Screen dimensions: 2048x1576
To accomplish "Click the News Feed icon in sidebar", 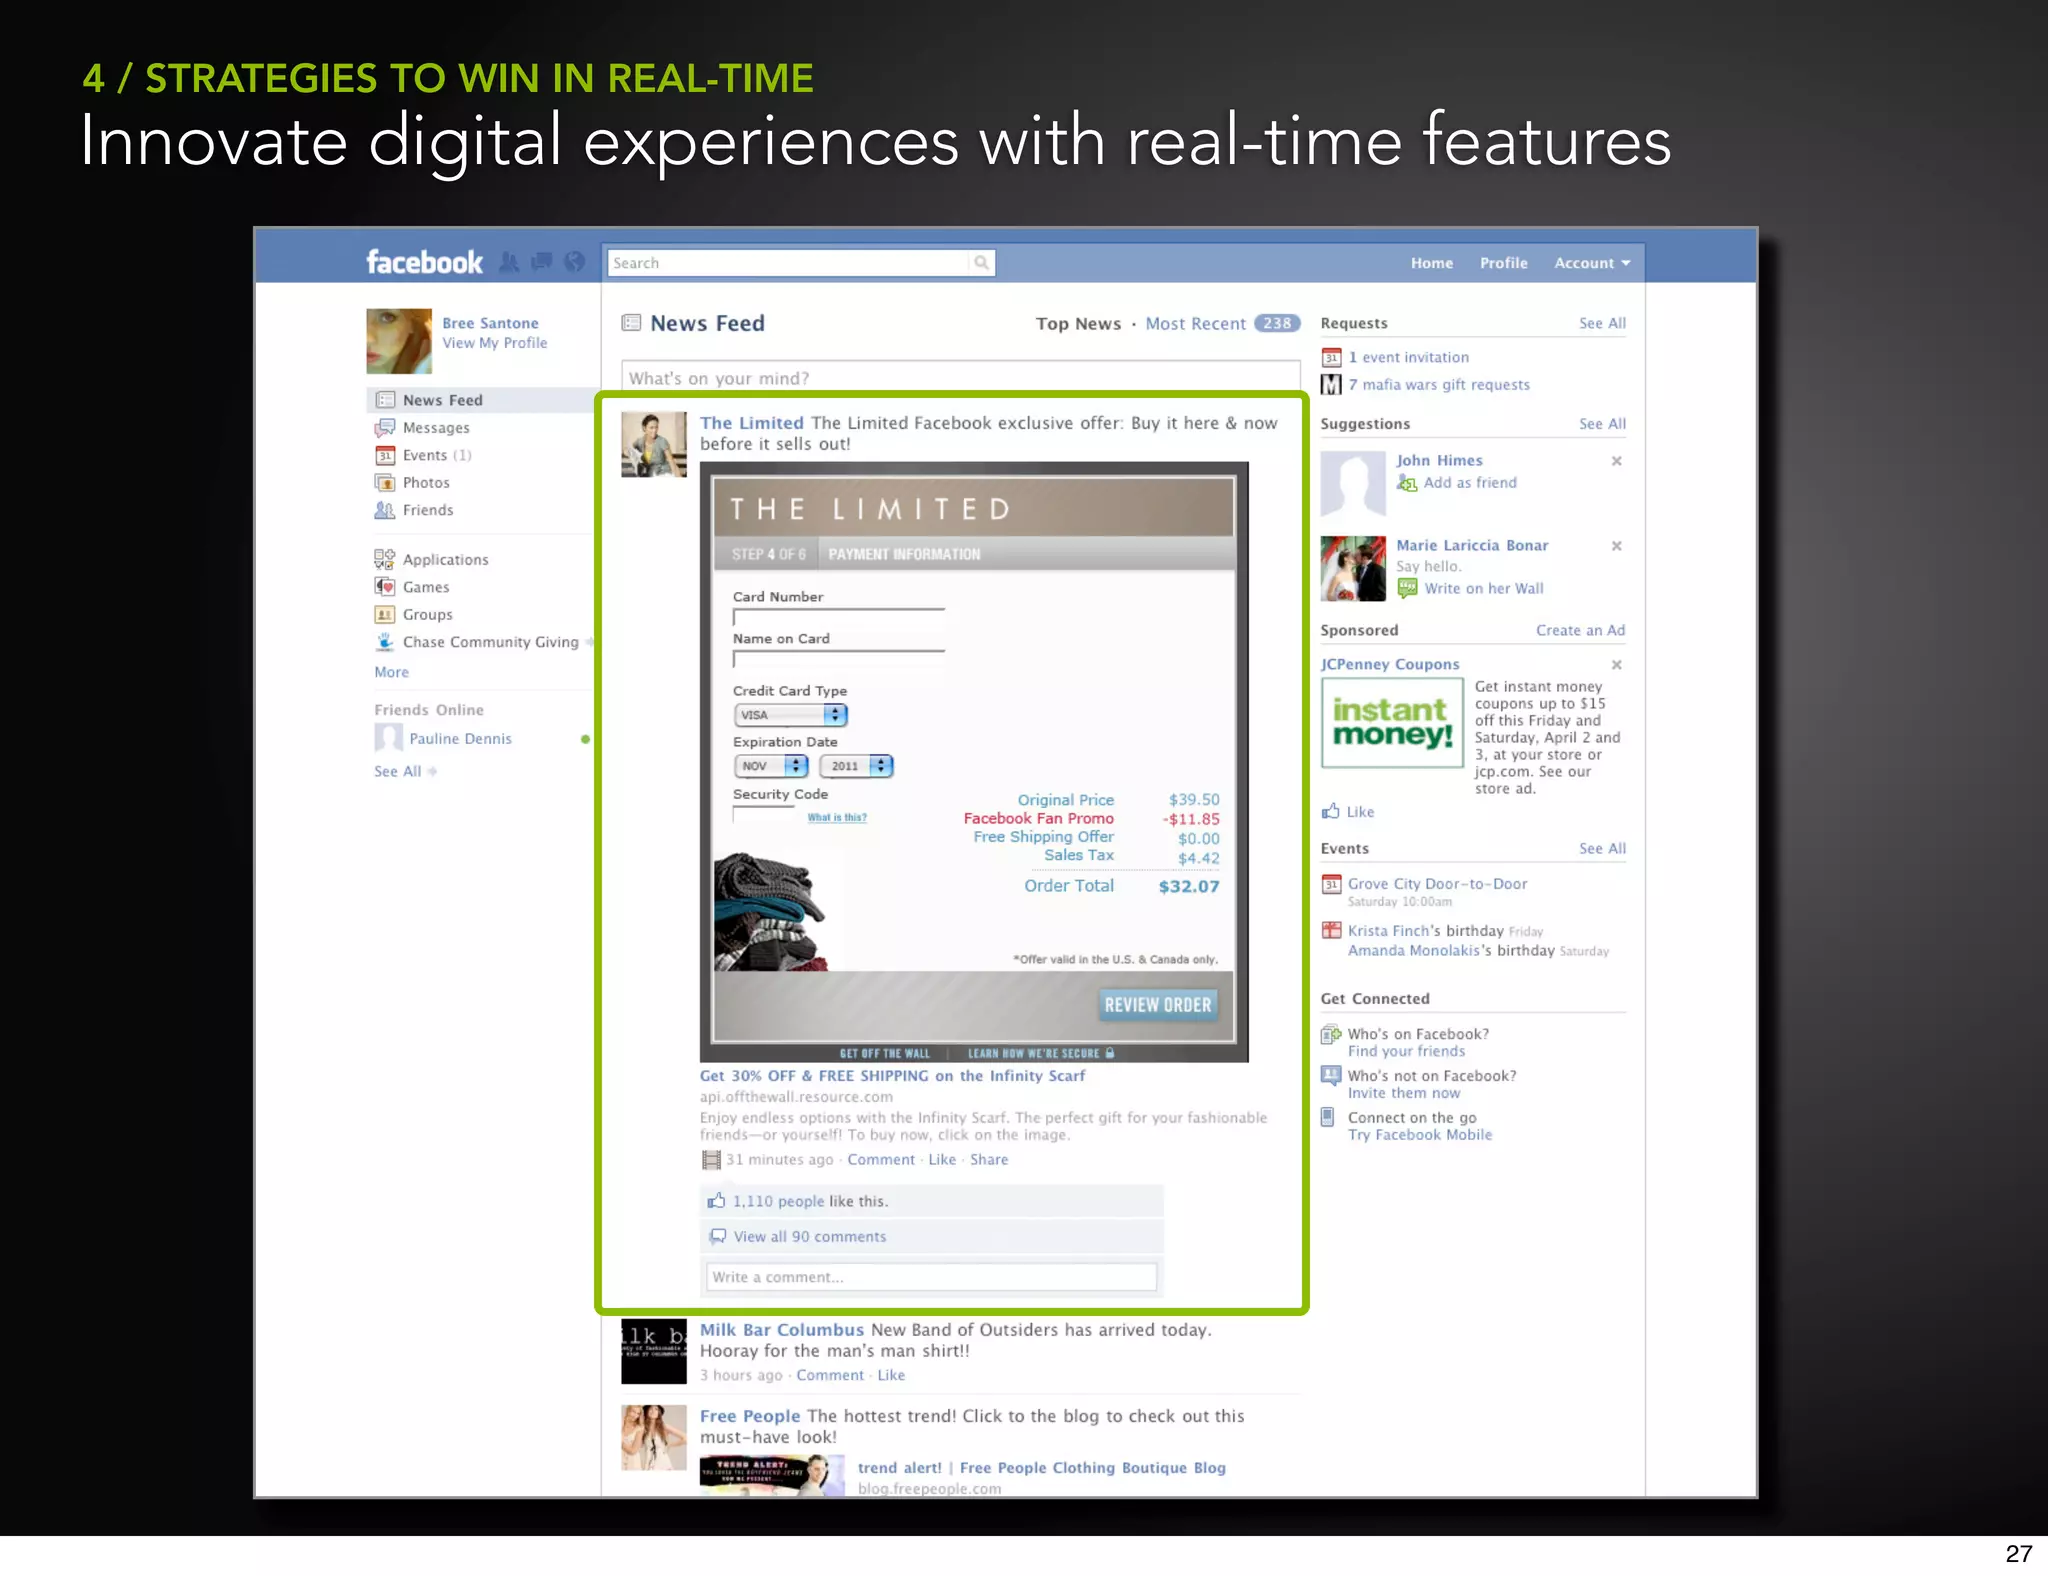I will 385,400.
